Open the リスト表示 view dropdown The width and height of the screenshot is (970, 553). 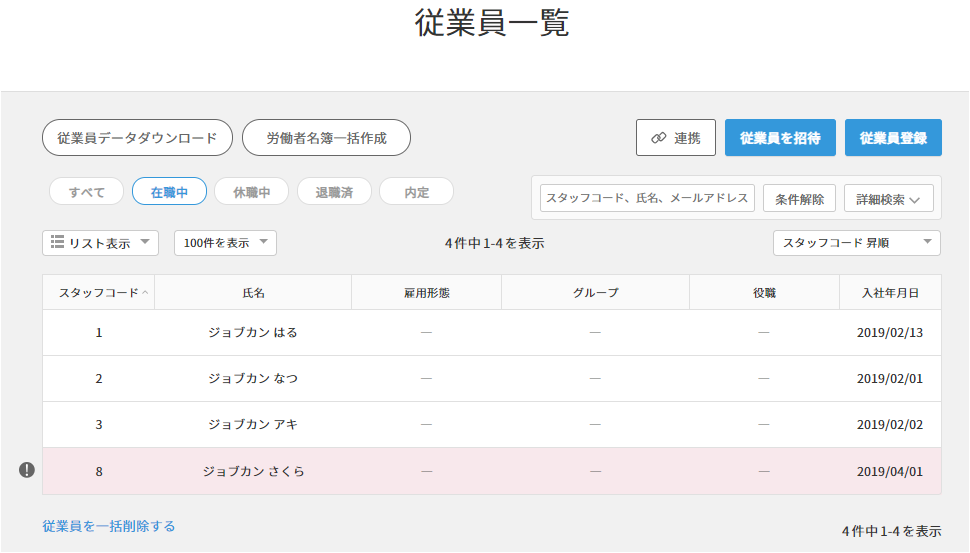click(100, 243)
